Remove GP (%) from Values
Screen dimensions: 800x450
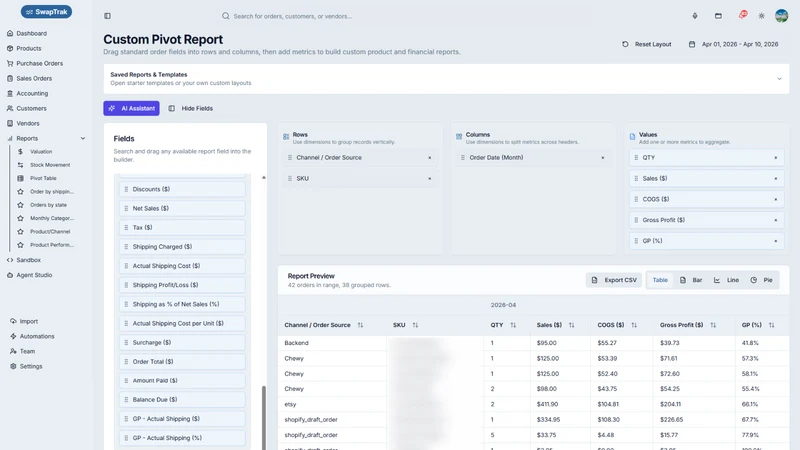776,241
